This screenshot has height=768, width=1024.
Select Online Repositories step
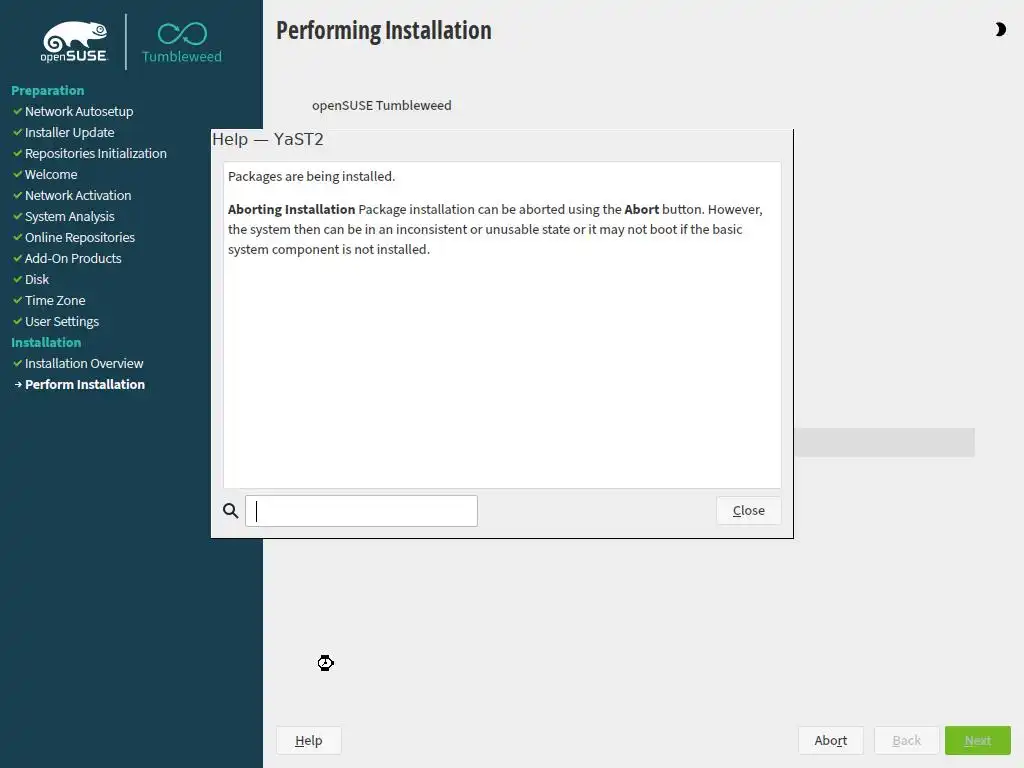[x=80, y=237]
